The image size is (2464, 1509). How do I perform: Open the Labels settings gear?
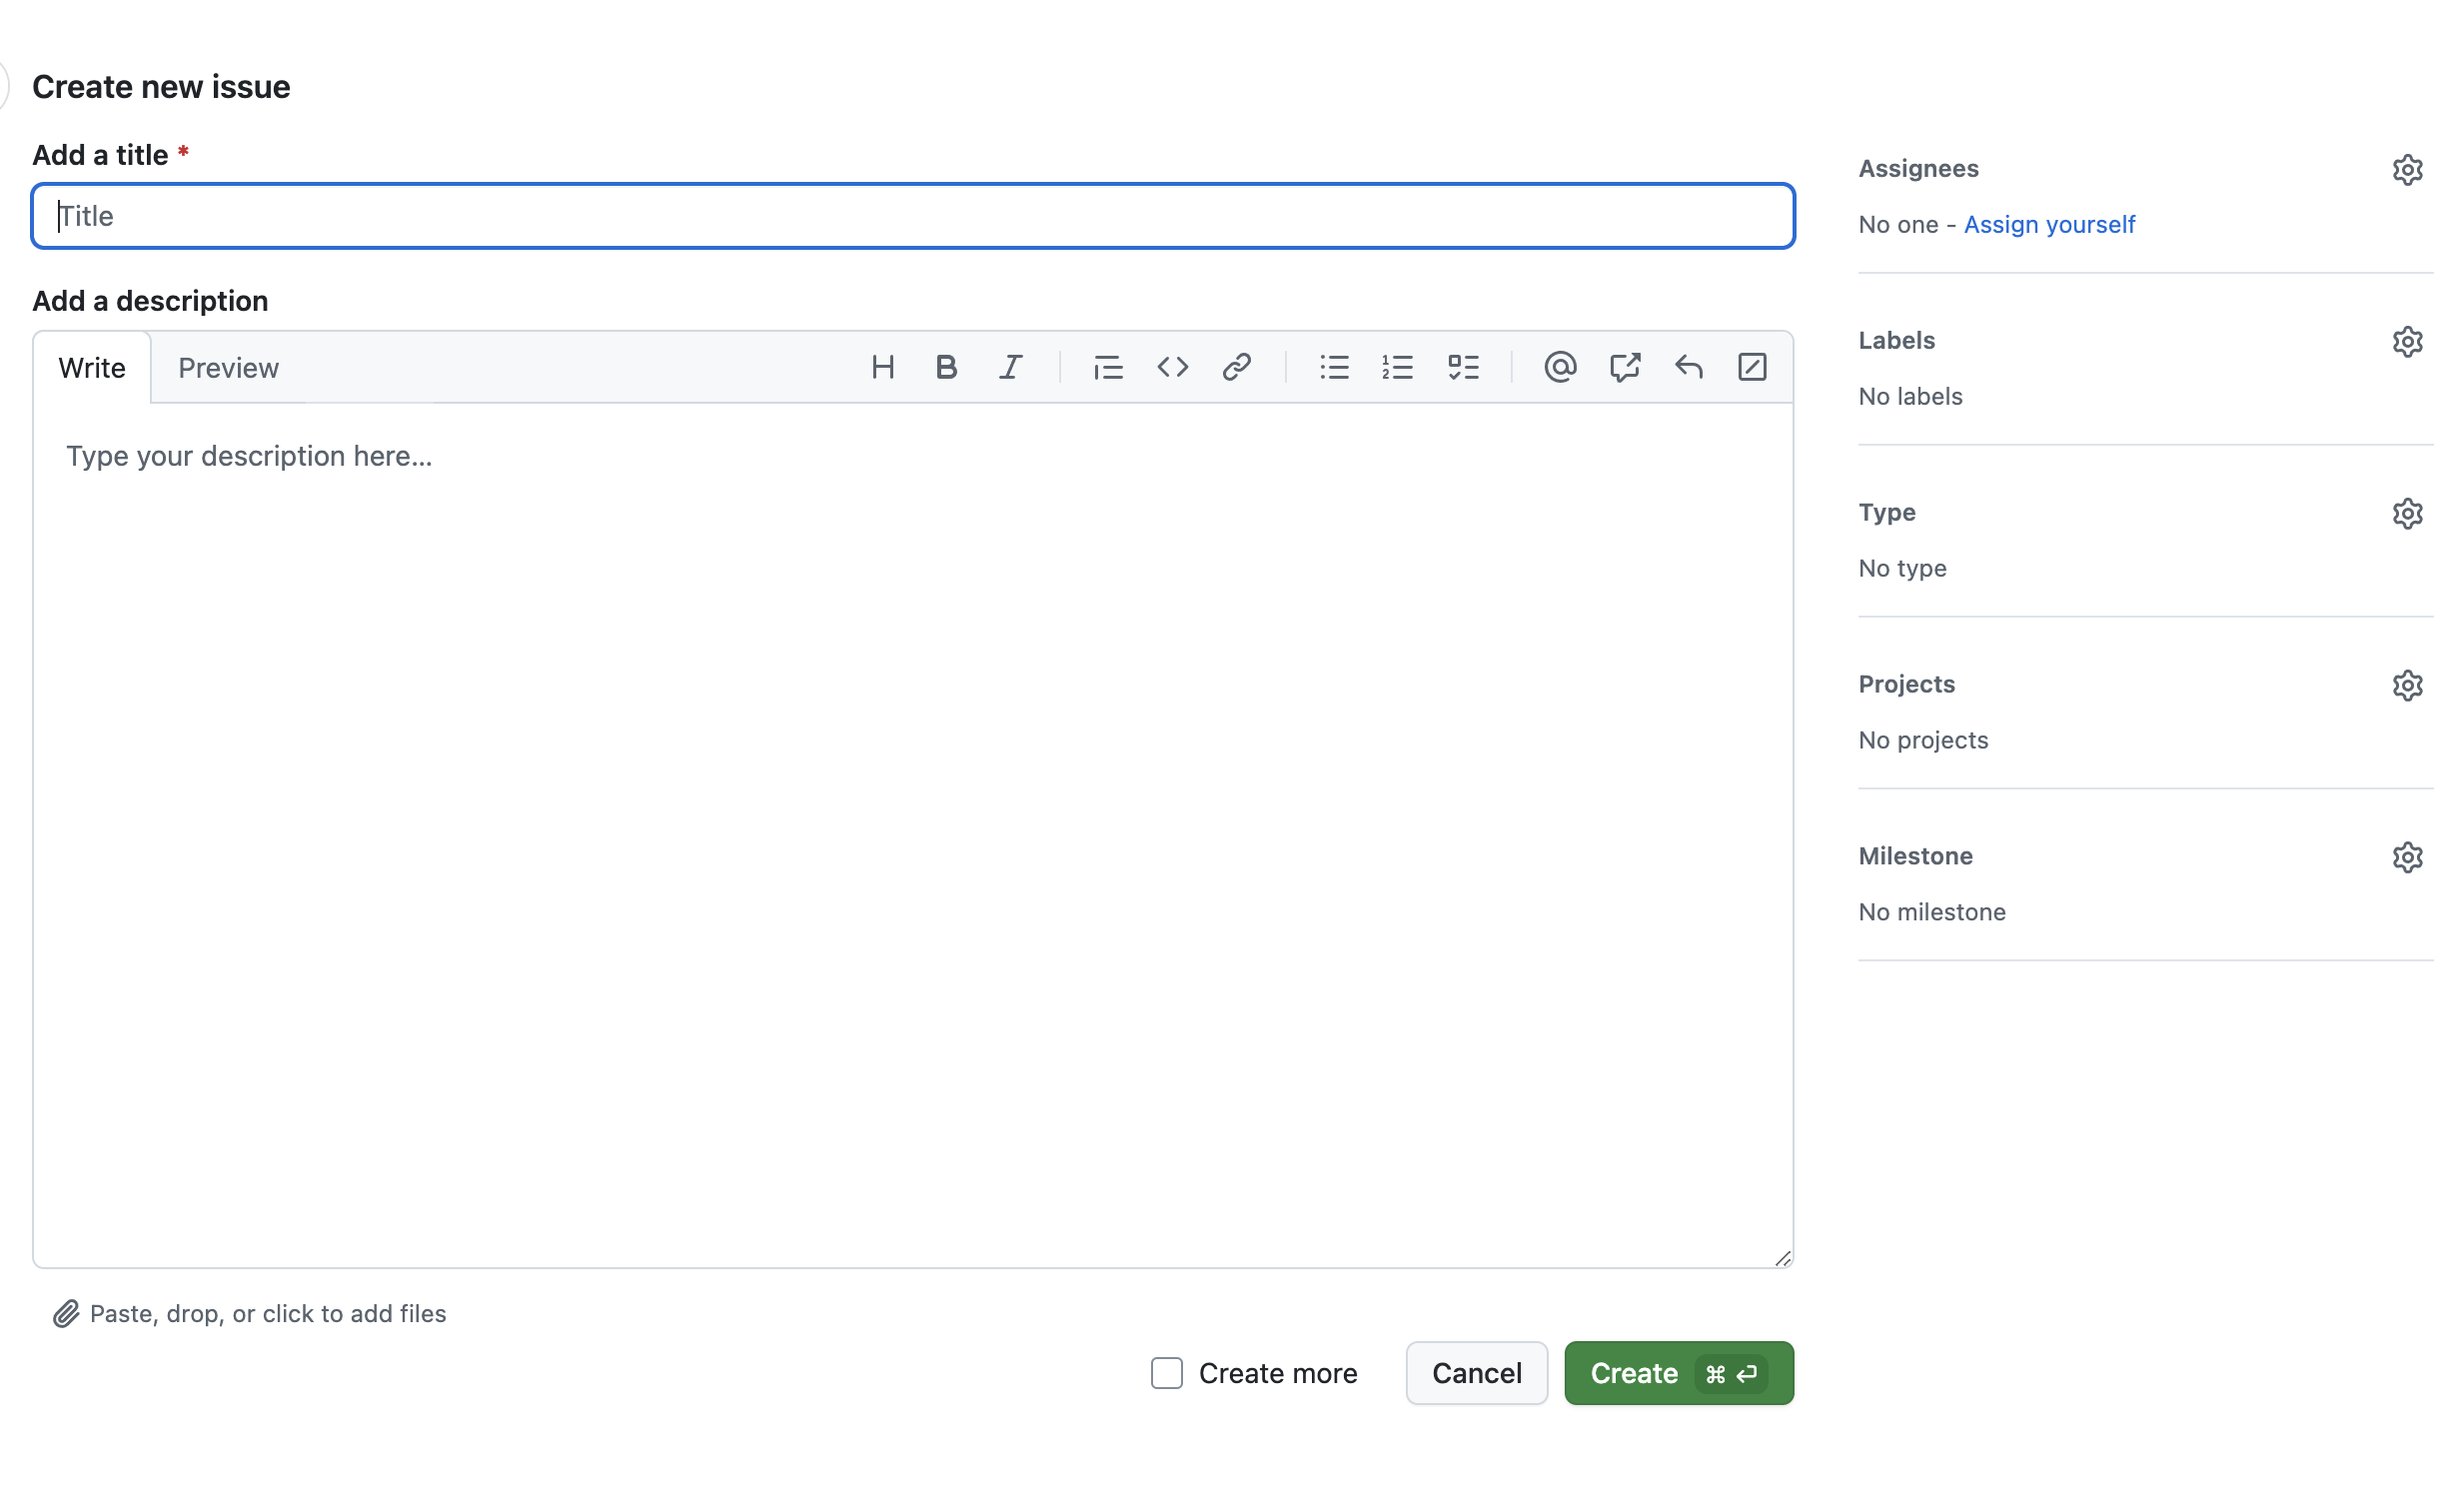tap(2408, 341)
